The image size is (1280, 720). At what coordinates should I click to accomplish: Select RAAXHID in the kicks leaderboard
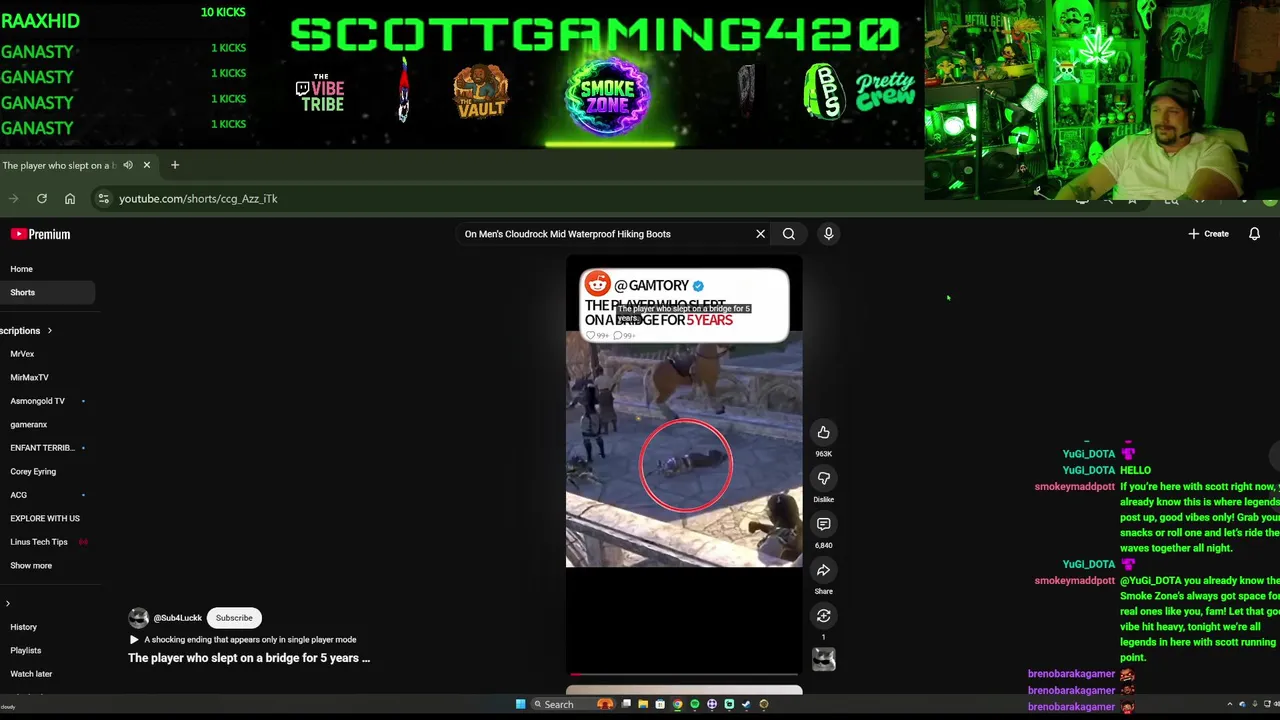[41, 21]
